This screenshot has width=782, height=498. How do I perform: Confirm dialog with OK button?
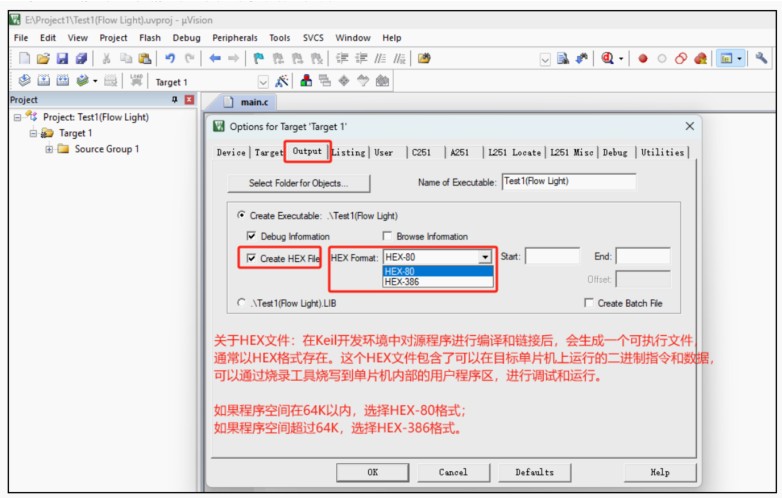click(x=373, y=472)
